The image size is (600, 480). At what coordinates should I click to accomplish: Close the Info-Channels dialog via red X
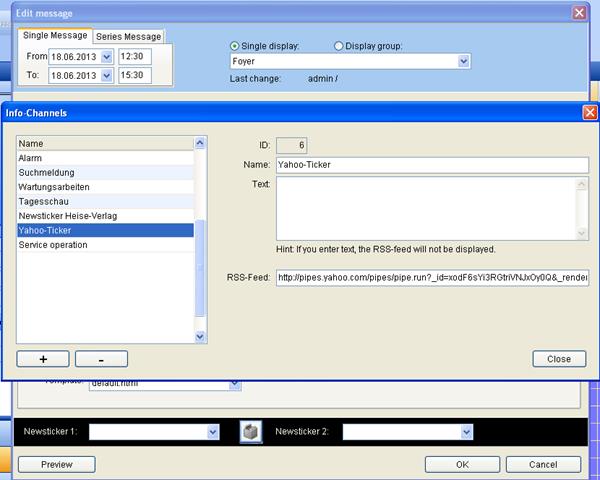(589, 113)
